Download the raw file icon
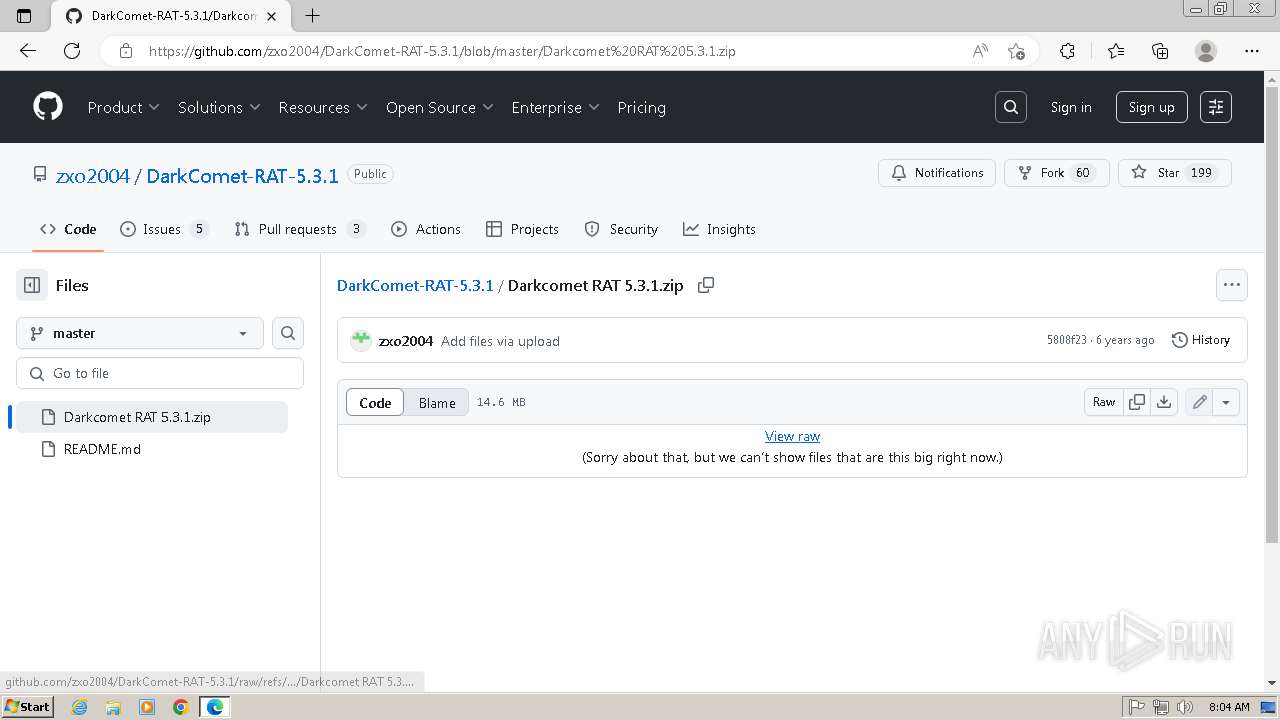 coord(1164,402)
